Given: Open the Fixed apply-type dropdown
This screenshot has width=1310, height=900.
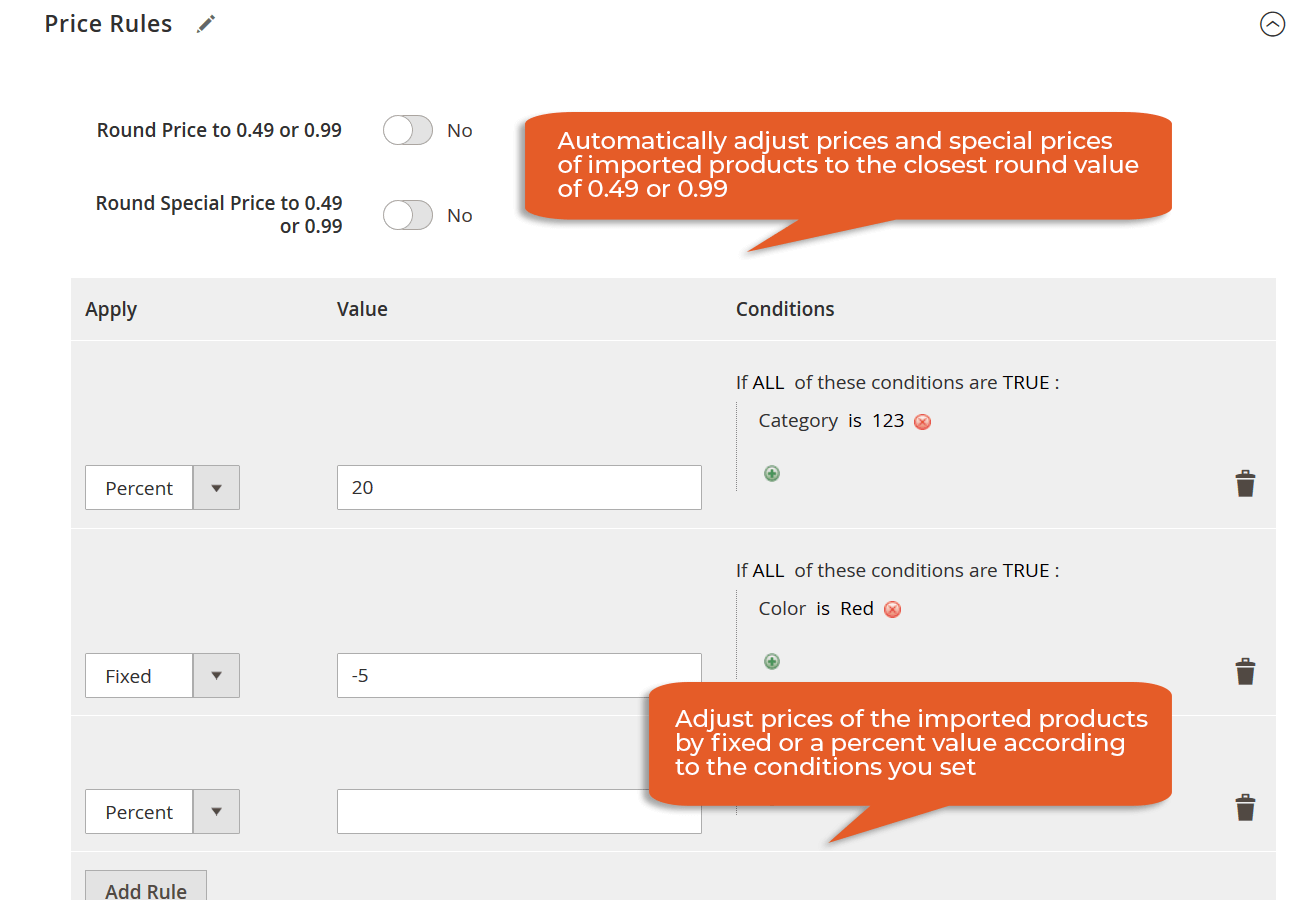Looking at the screenshot, I should coord(162,677).
